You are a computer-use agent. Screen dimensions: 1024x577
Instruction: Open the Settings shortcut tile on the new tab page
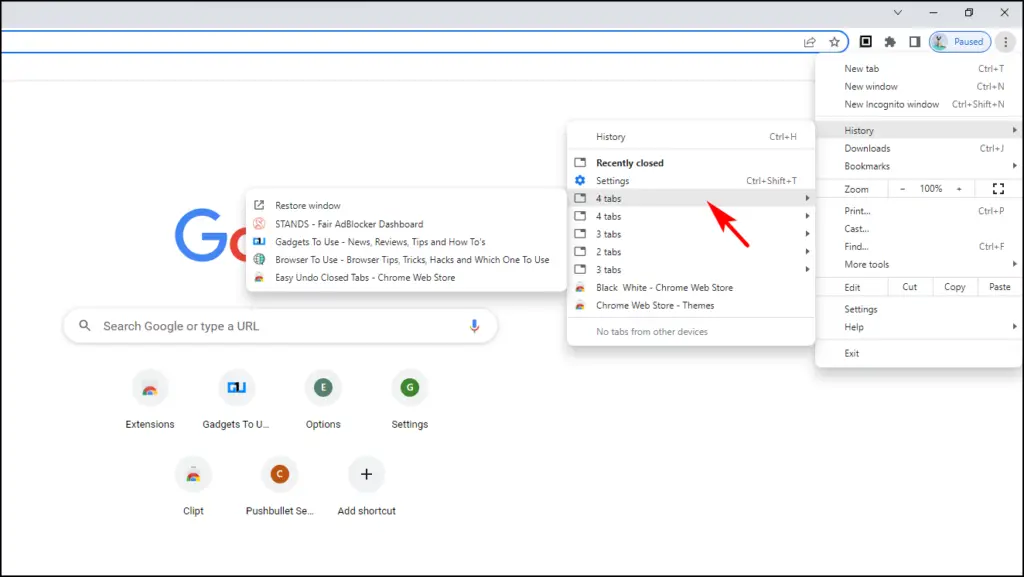[x=409, y=399]
